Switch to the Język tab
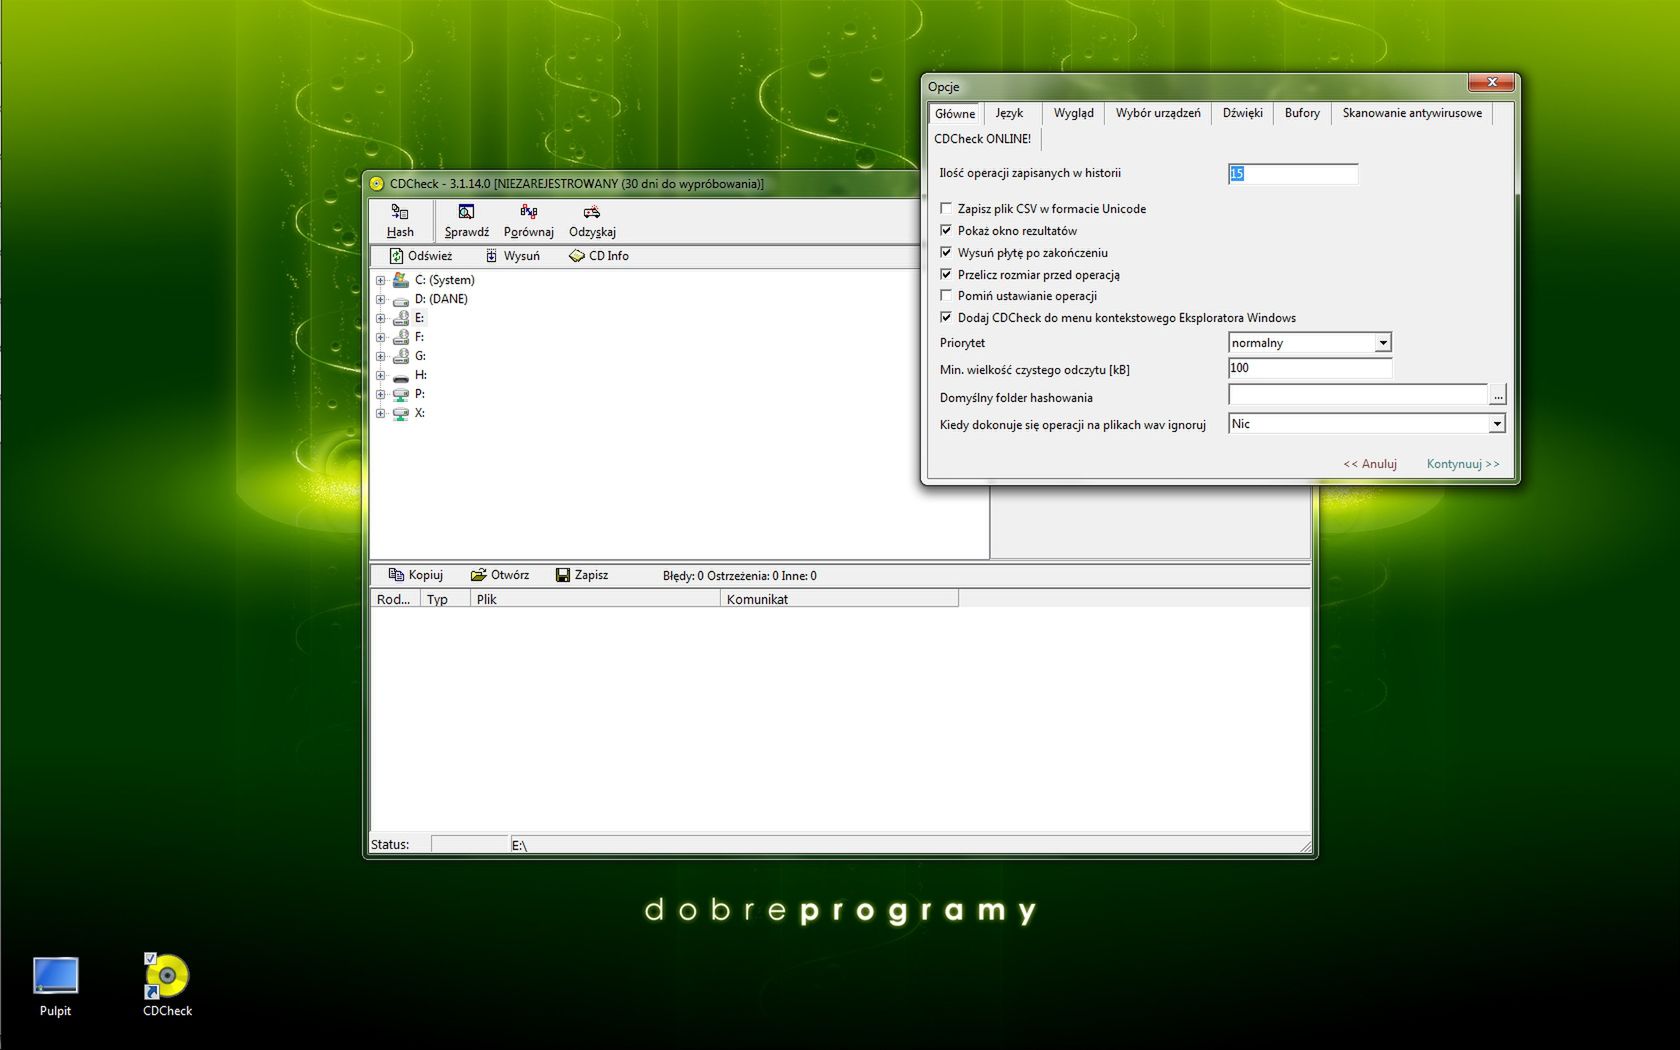 point(1010,113)
